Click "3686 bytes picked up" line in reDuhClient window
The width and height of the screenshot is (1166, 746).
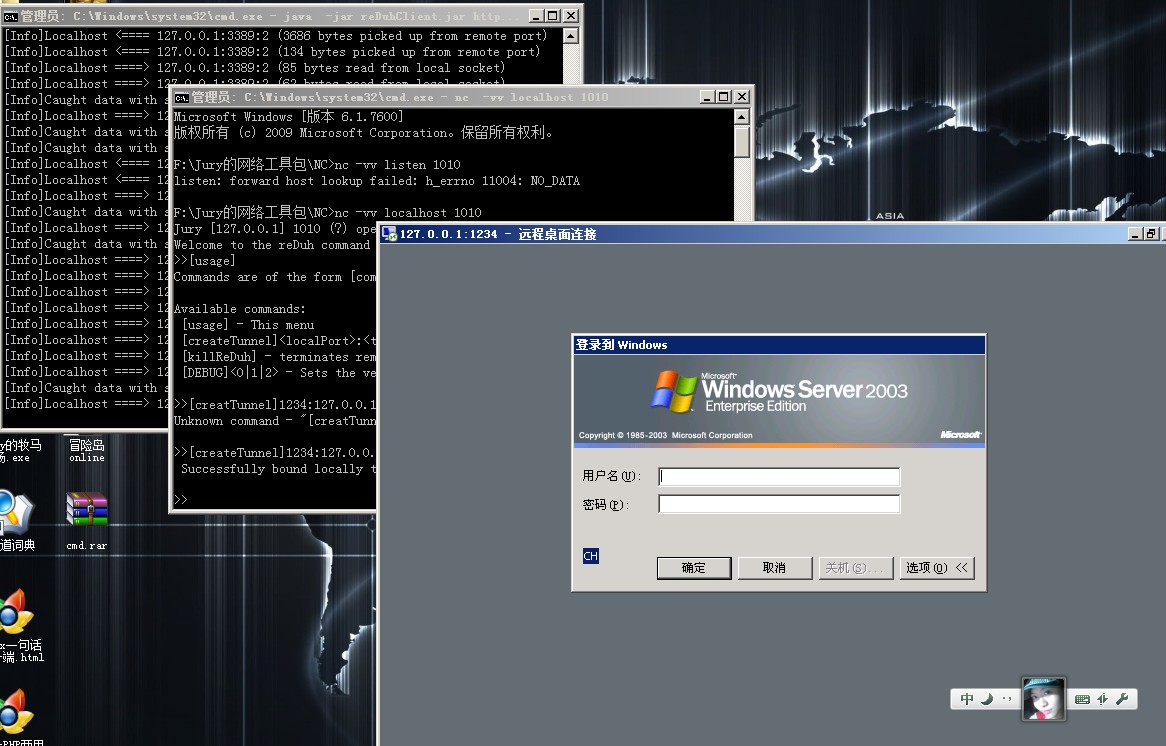coord(275,36)
